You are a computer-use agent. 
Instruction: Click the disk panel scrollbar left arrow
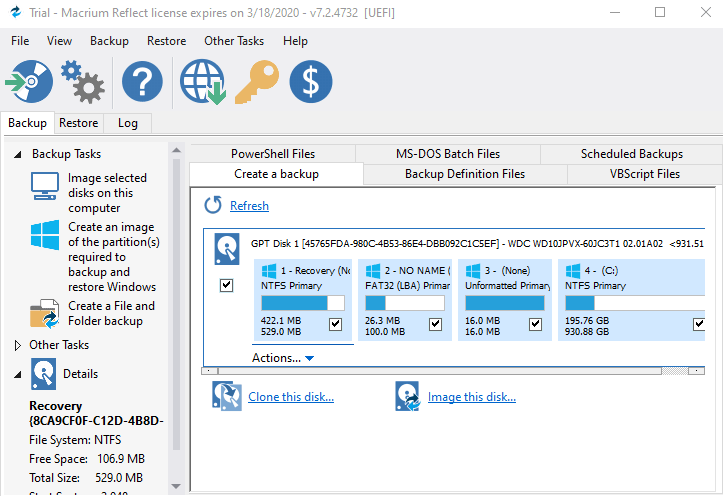(209, 371)
